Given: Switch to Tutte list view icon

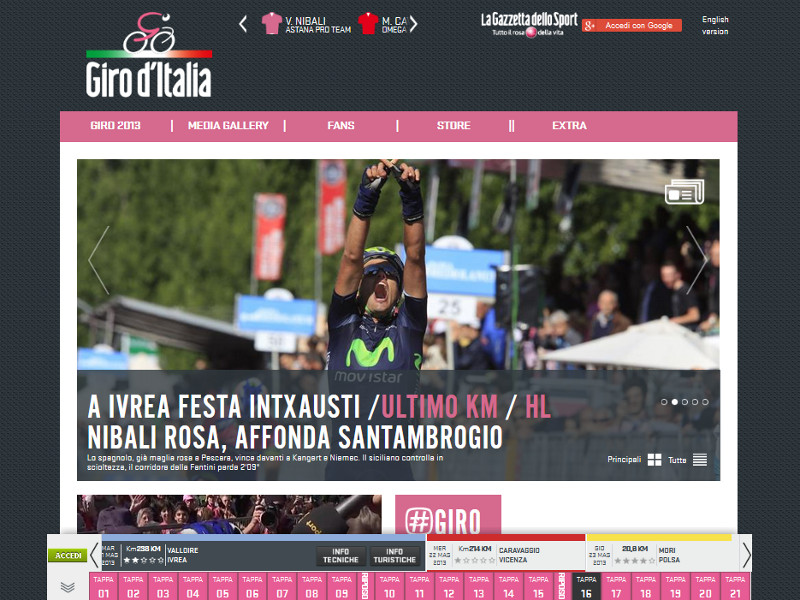Looking at the screenshot, I should pyautogui.click(x=700, y=460).
